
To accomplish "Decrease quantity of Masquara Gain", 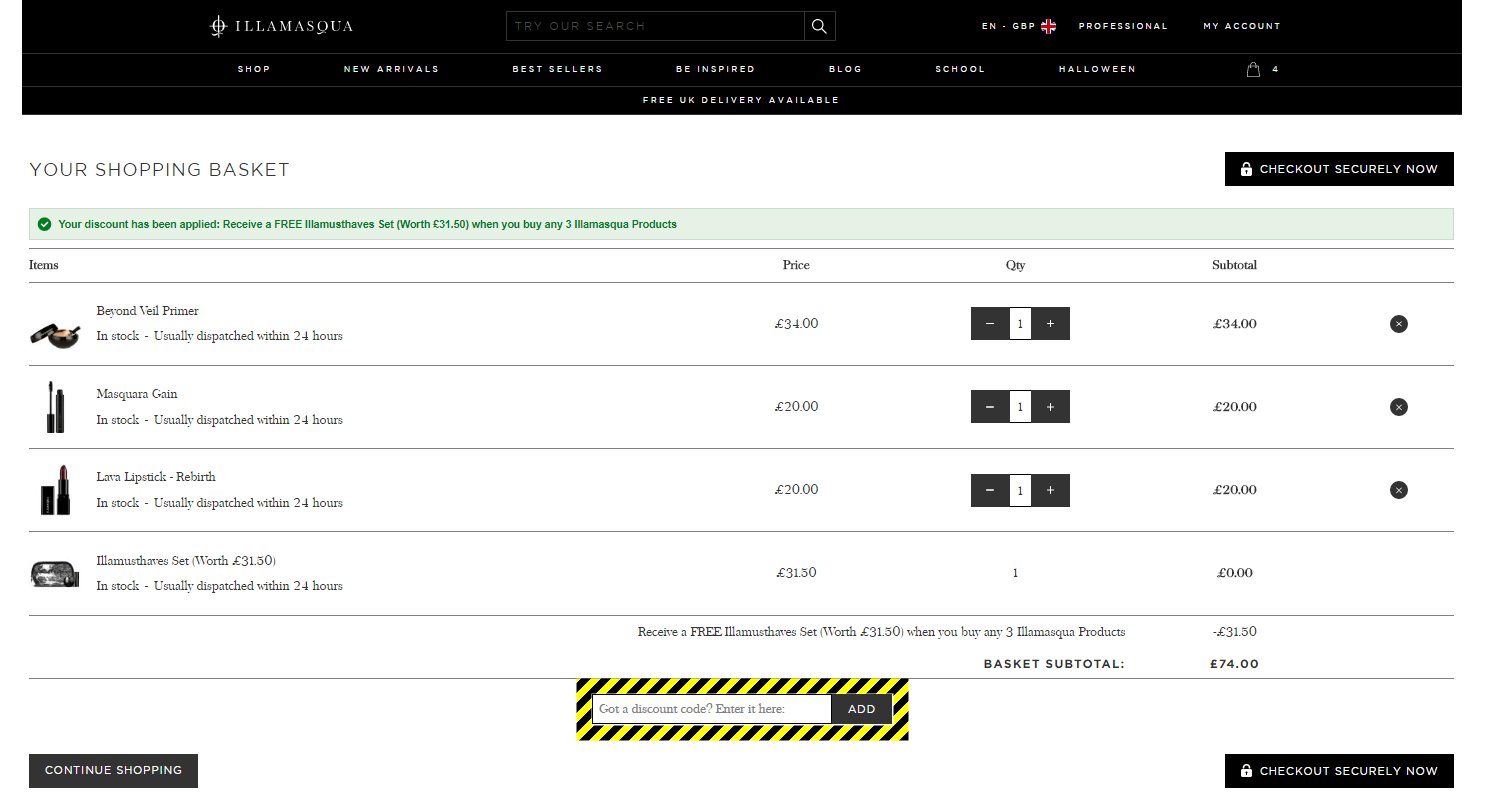I will [x=990, y=407].
